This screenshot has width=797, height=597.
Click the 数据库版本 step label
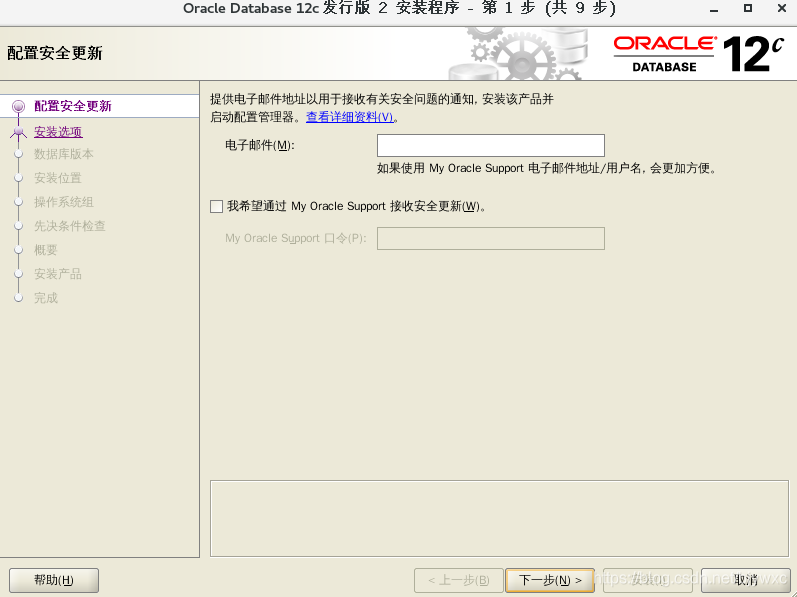tap(64, 154)
